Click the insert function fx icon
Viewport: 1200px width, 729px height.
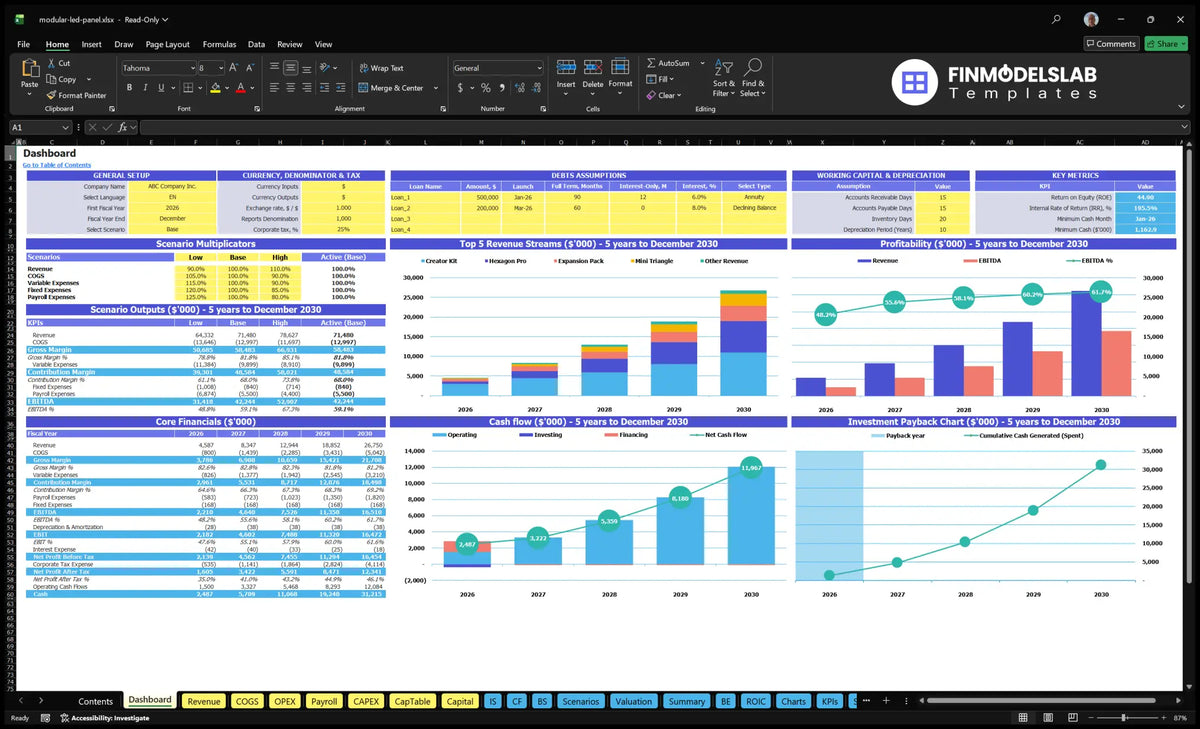tap(122, 127)
